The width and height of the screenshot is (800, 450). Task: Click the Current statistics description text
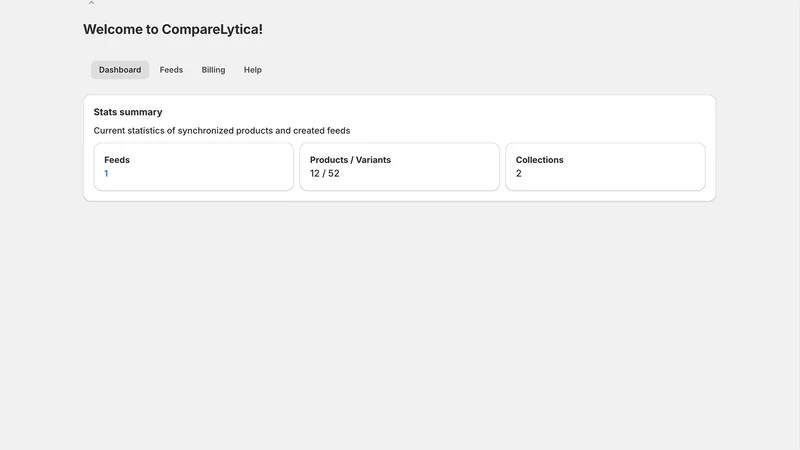222,131
